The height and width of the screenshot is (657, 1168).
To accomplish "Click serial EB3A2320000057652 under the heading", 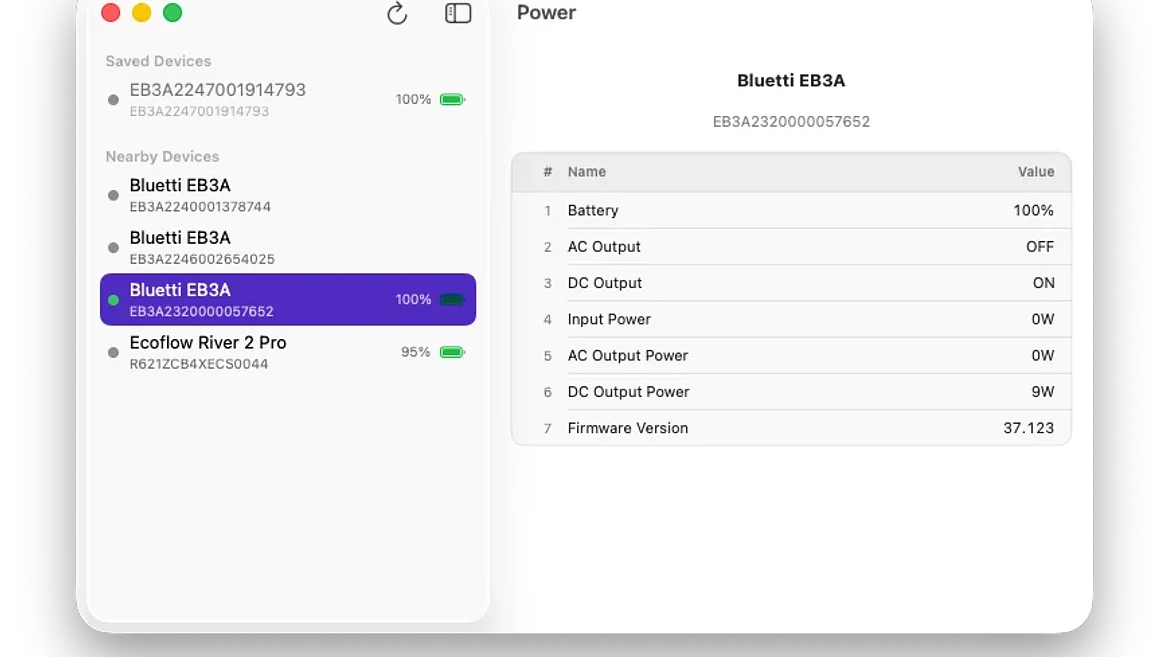I will [791, 121].
